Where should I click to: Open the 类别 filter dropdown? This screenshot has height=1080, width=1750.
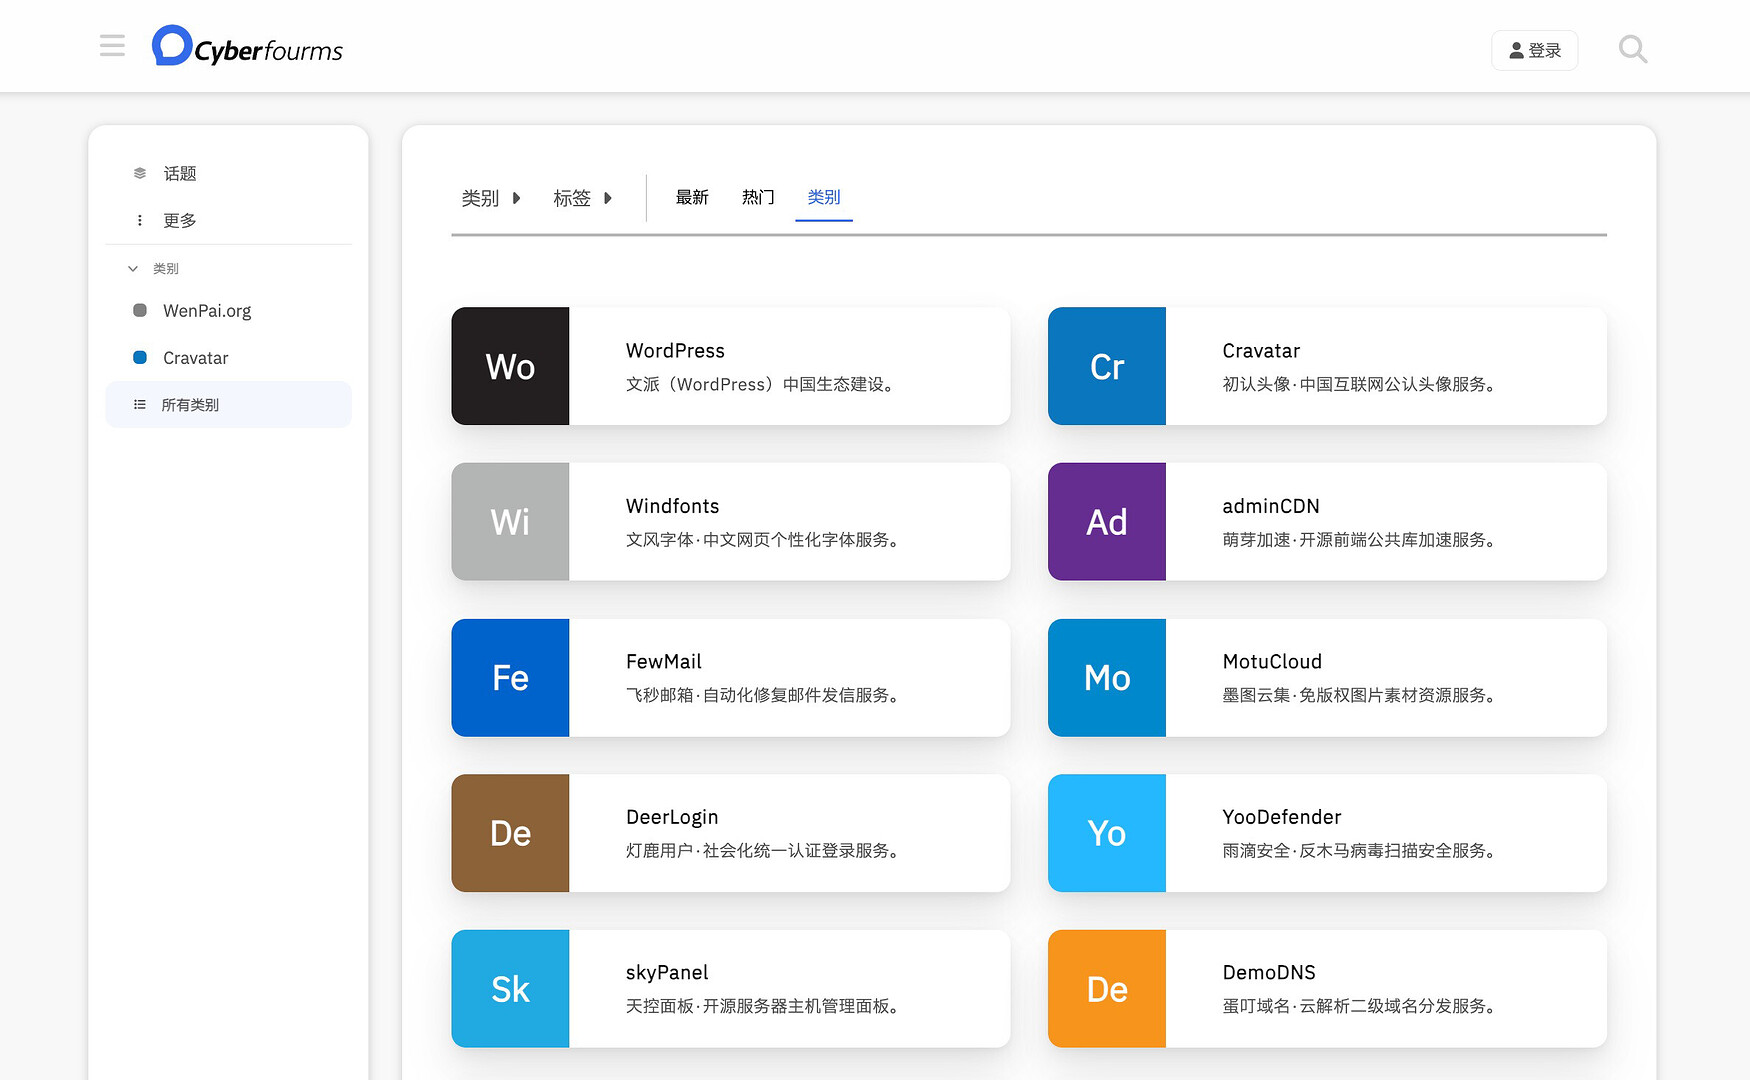(491, 198)
